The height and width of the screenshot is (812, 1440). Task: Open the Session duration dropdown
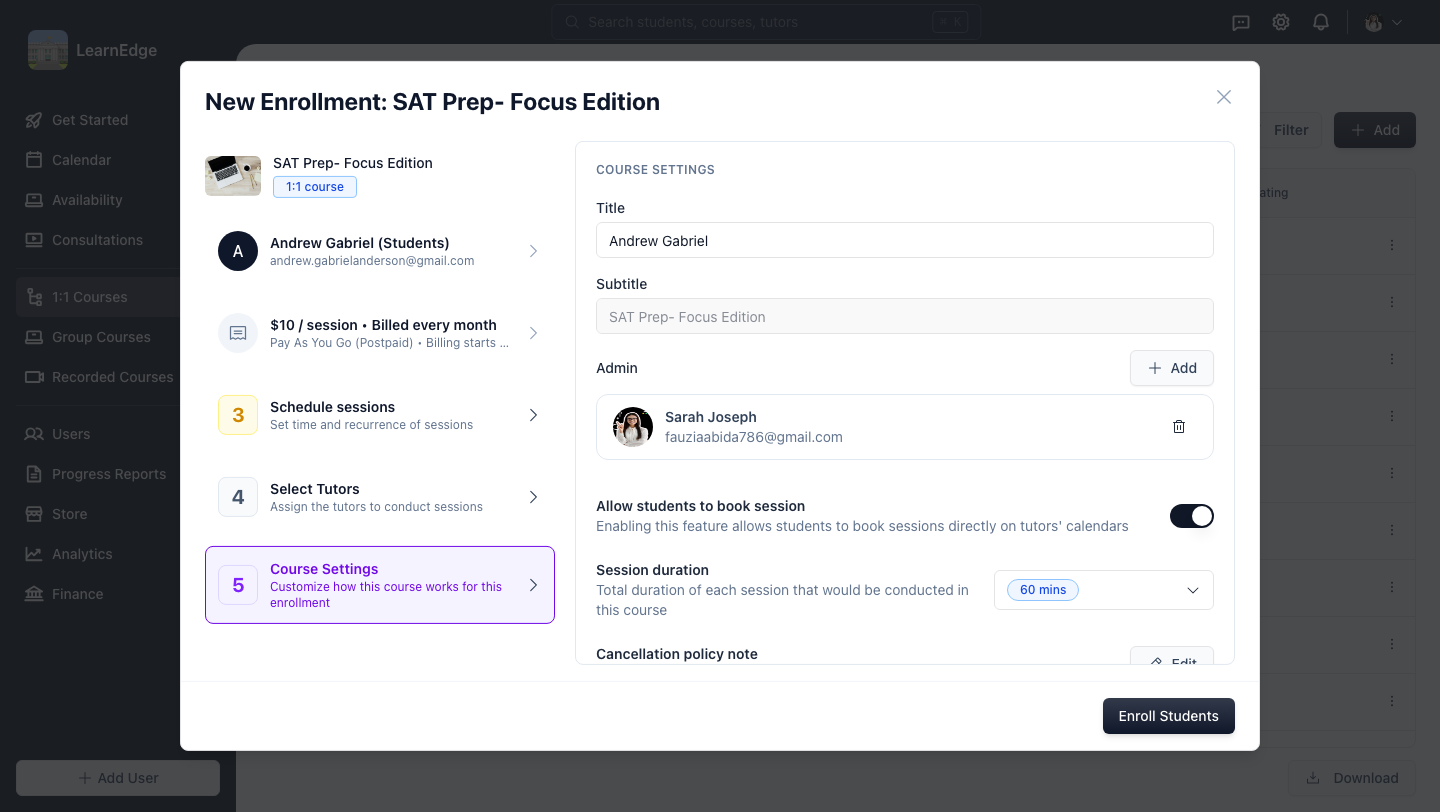tap(1104, 590)
